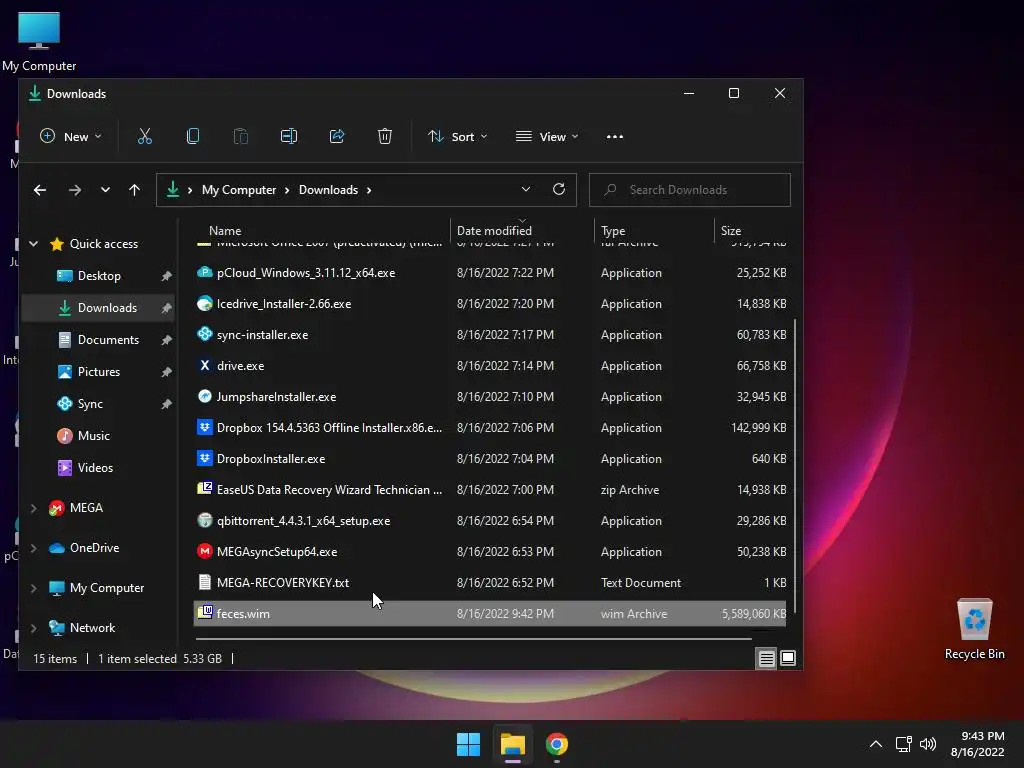The image size is (1024, 768).
Task: Open the View dropdown menu
Action: (x=547, y=136)
